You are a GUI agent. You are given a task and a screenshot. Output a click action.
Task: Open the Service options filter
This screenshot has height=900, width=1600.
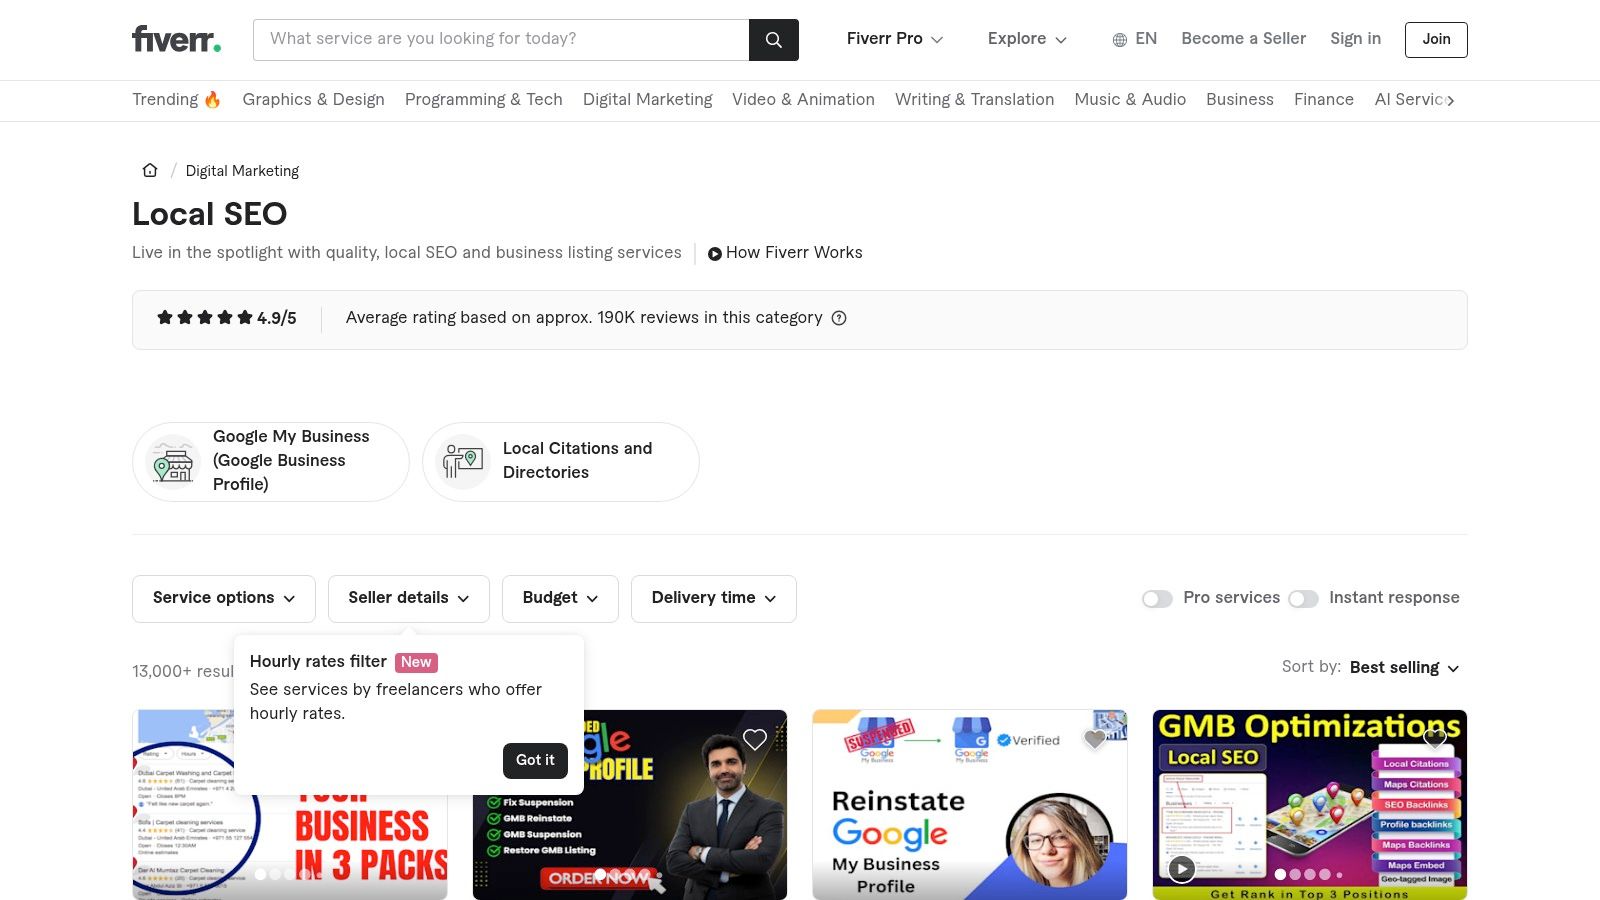coord(223,598)
